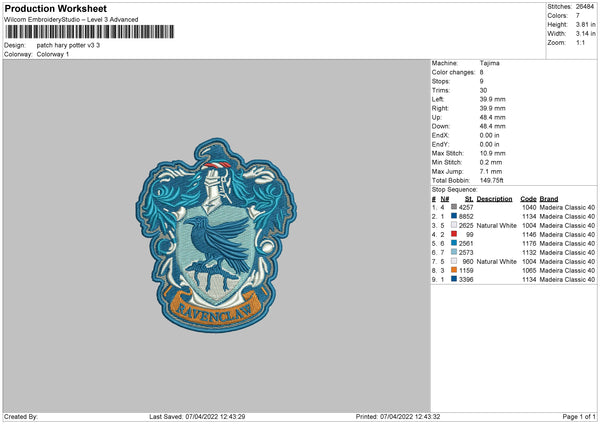Click 'Created By:' footer label
Viewport: 600px width, 424px height.
(x=21, y=416)
